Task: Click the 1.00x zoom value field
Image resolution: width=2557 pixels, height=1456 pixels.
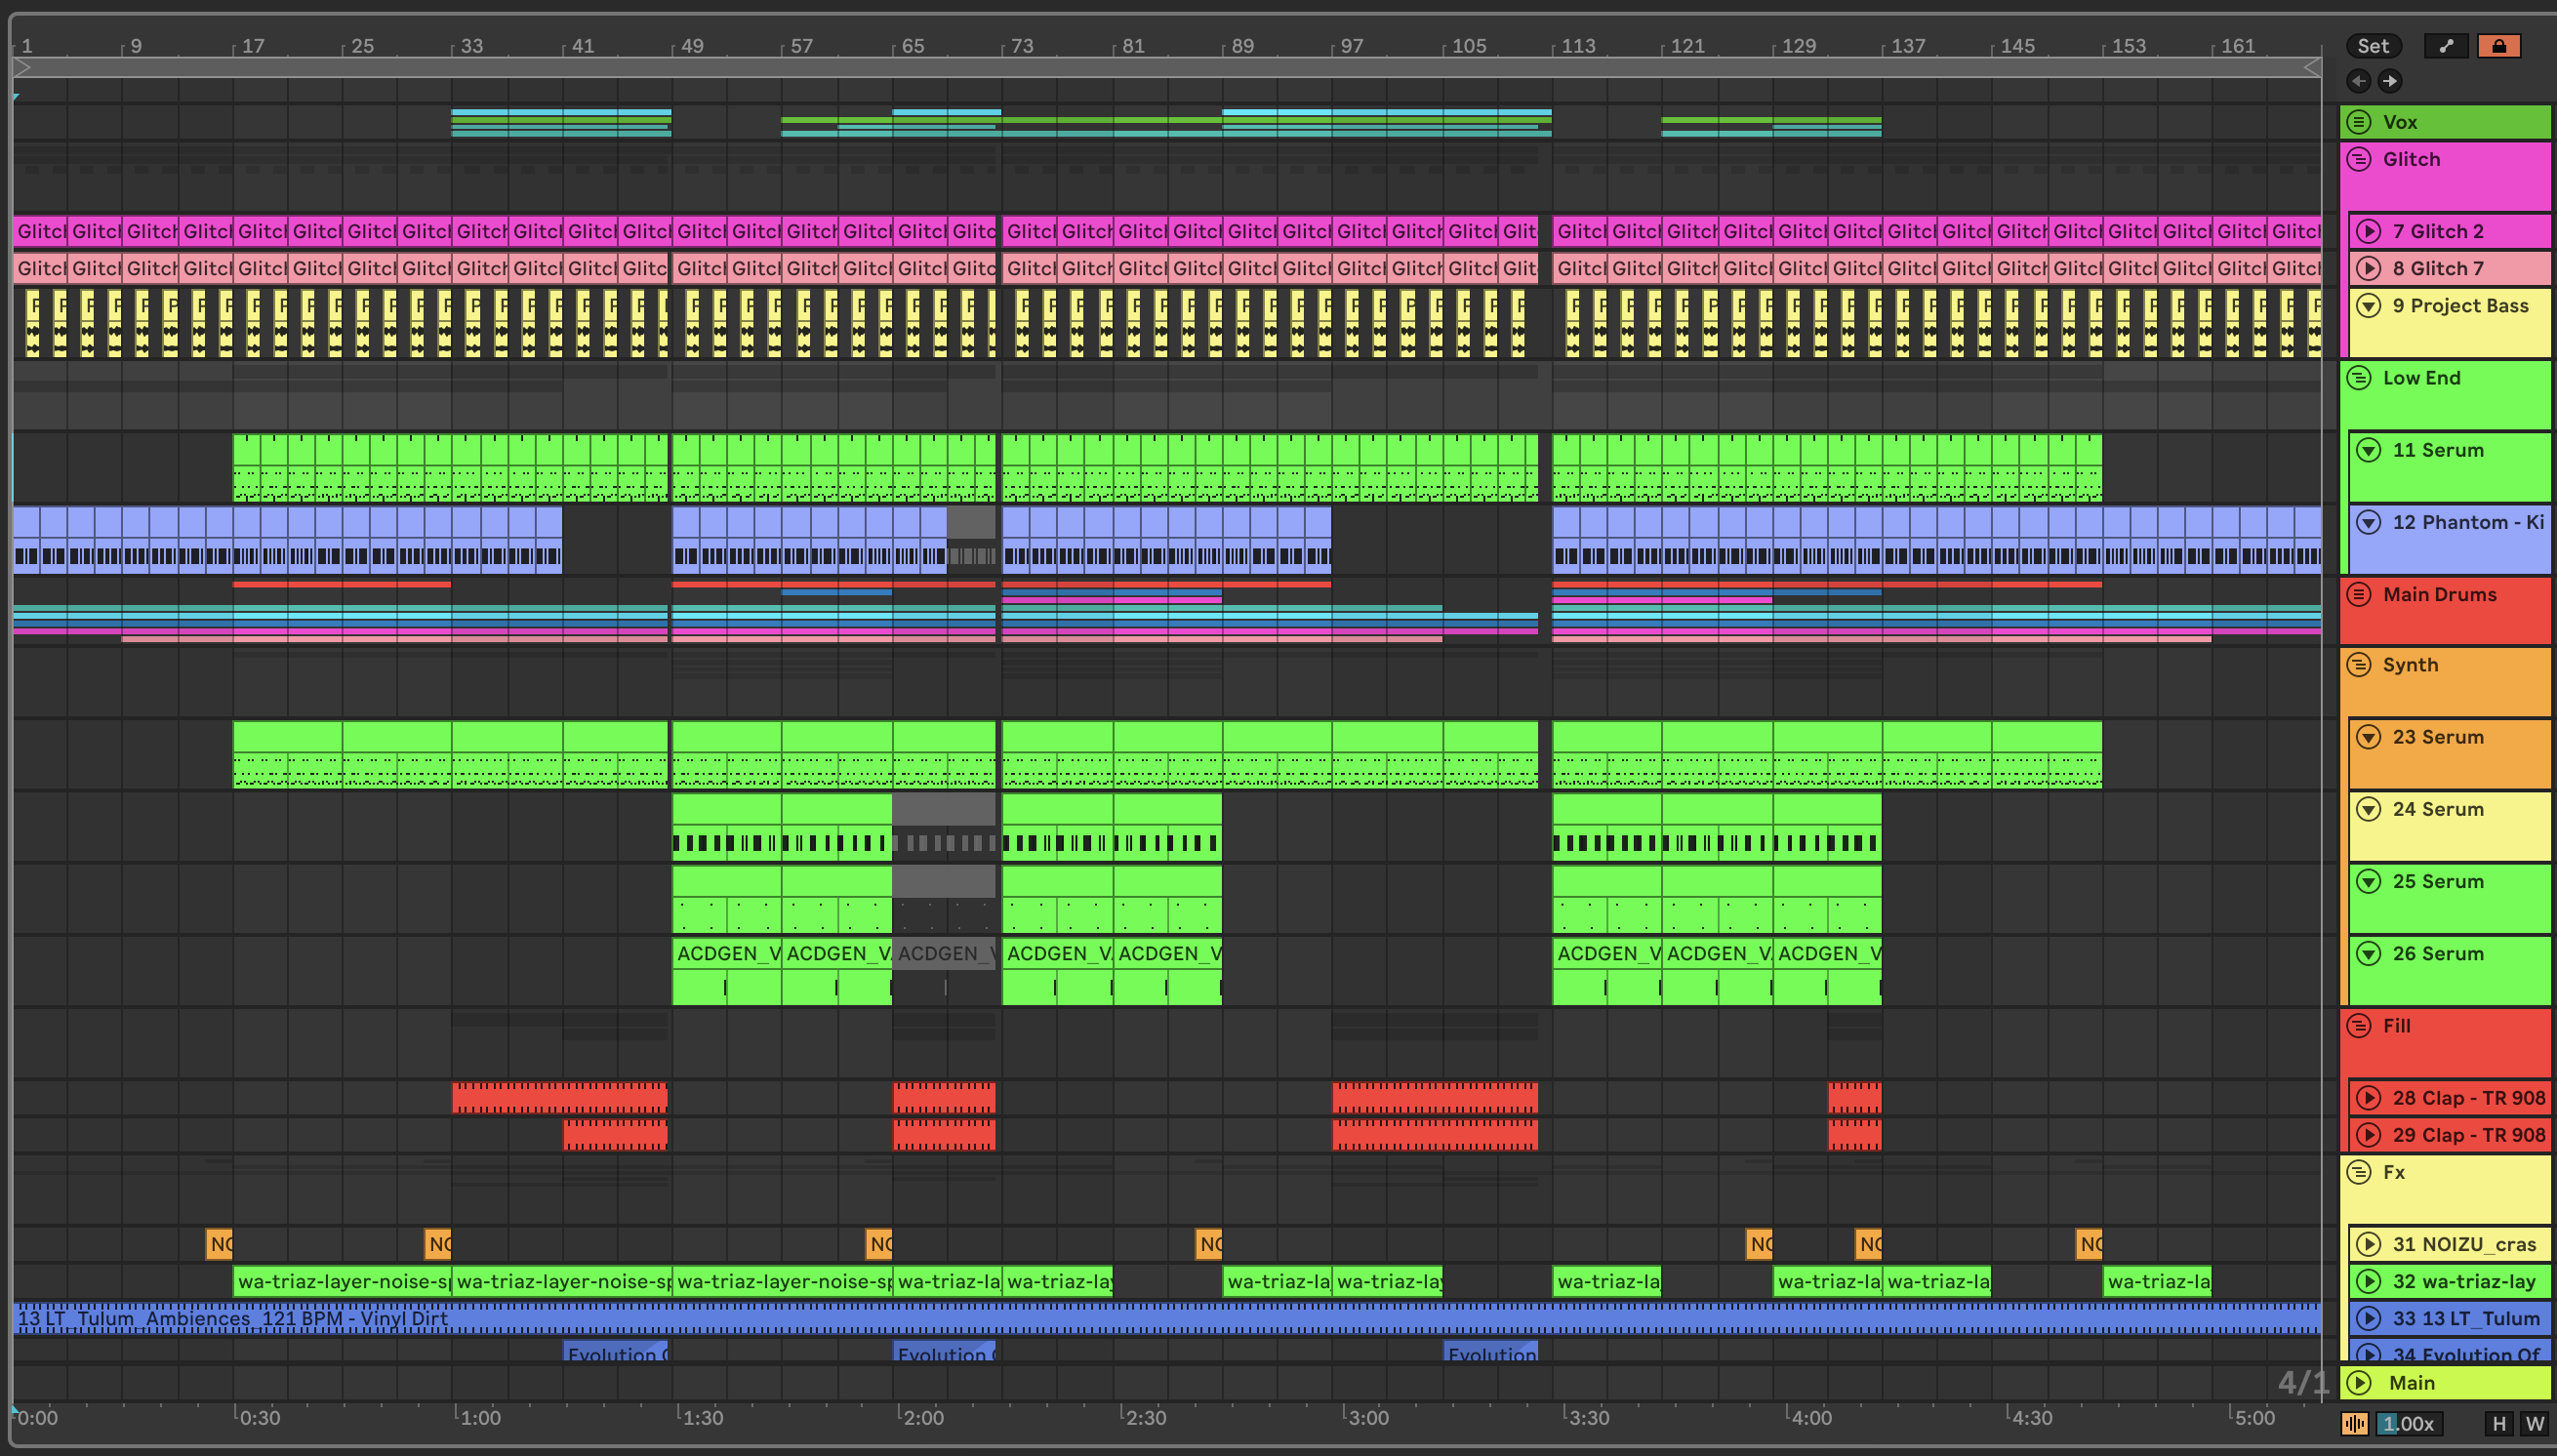Action: (2410, 1423)
